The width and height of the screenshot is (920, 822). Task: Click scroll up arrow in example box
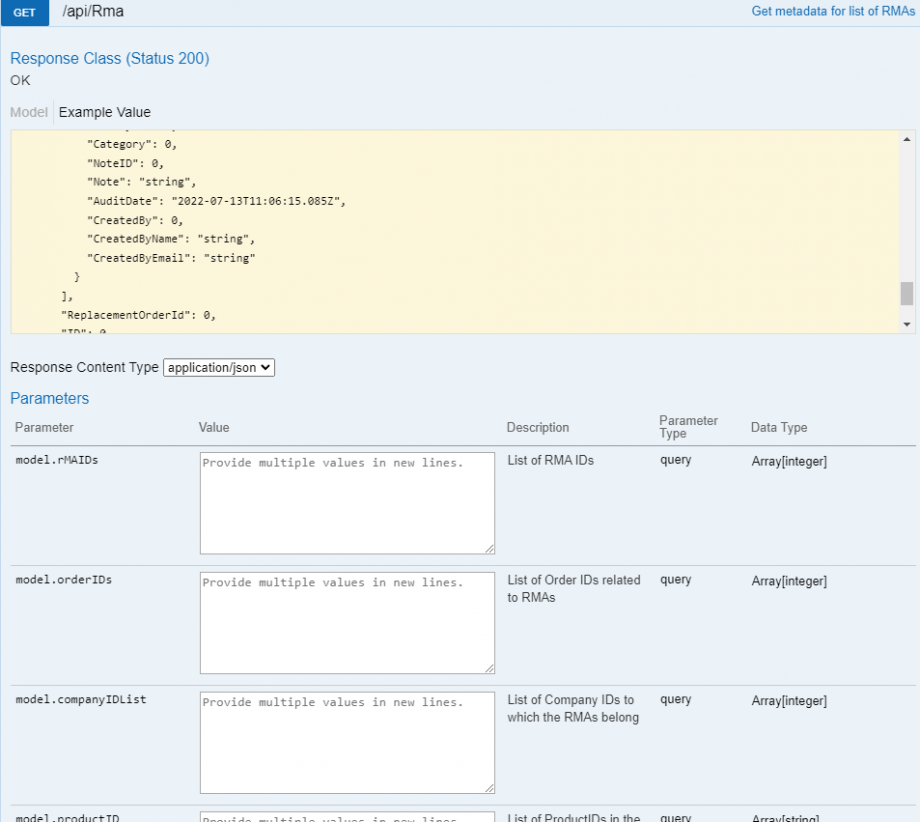tap(907, 139)
